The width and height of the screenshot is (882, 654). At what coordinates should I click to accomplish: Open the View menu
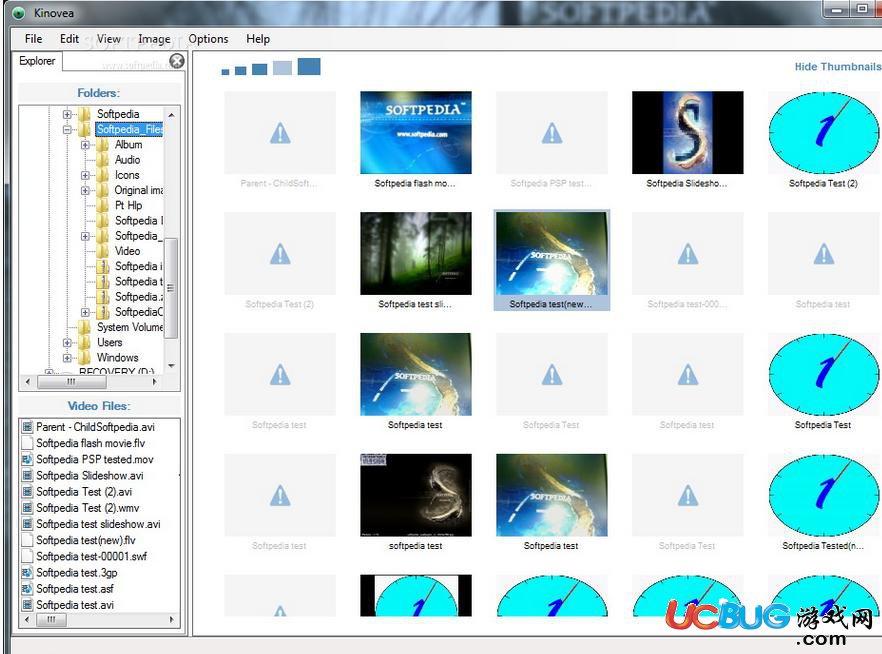[x=109, y=39]
